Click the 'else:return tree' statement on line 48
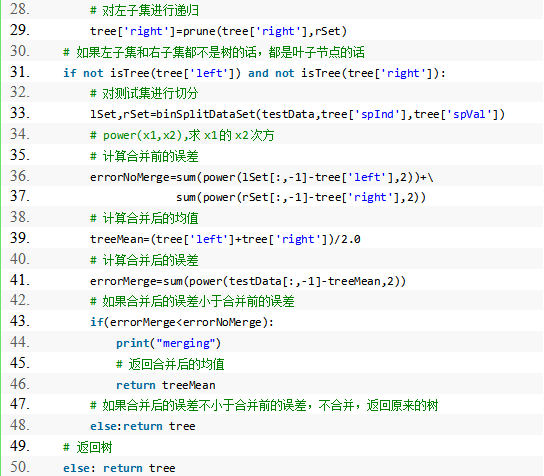Image resolution: width=544 pixels, height=476 pixels. (x=143, y=426)
